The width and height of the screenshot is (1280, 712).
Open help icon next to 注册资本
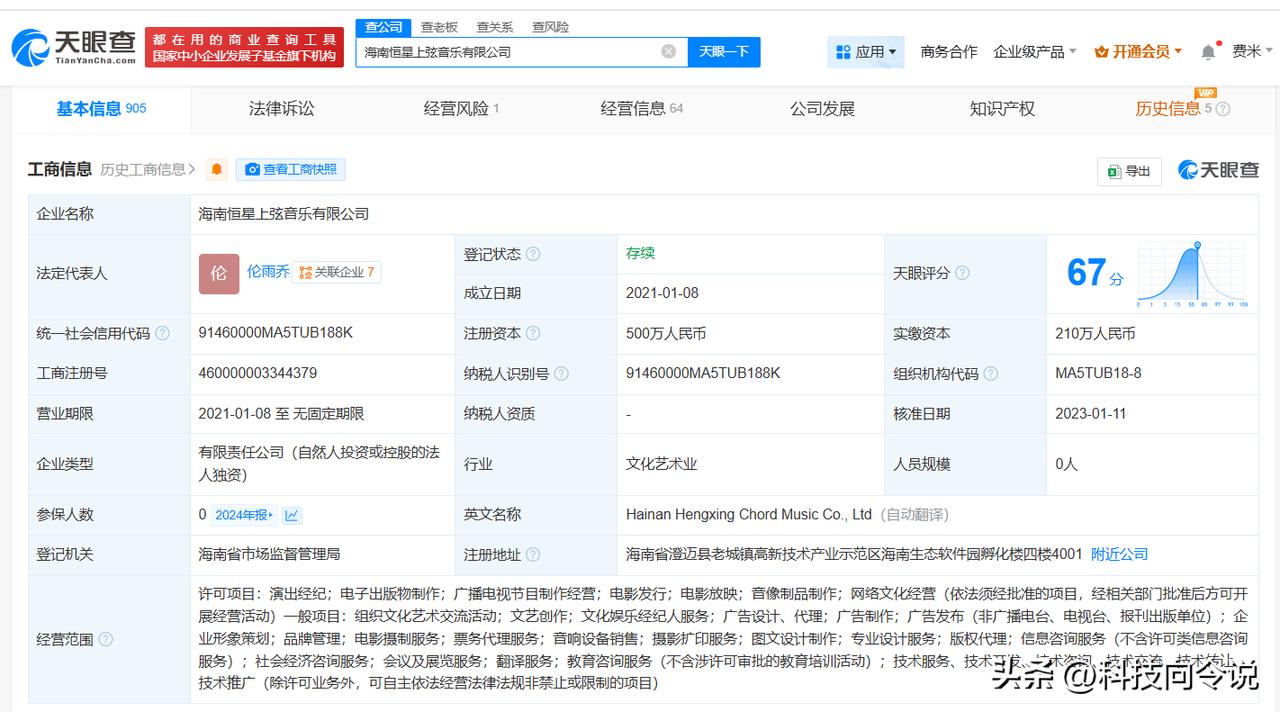pos(533,333)
